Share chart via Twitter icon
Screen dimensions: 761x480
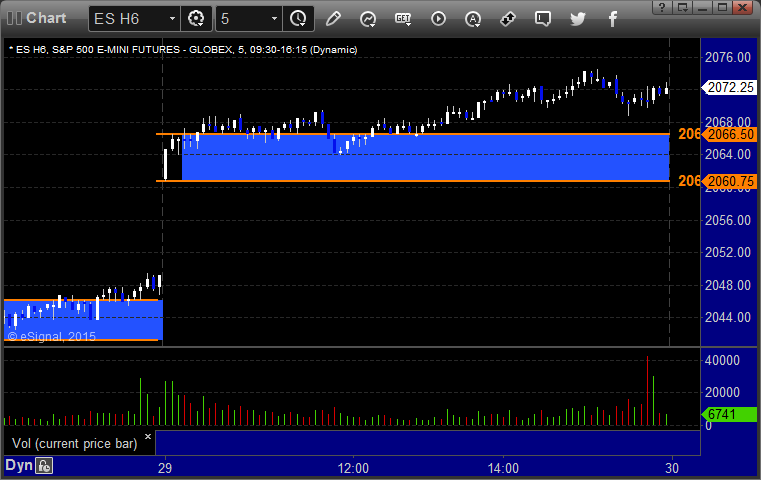tap(578, 19)
